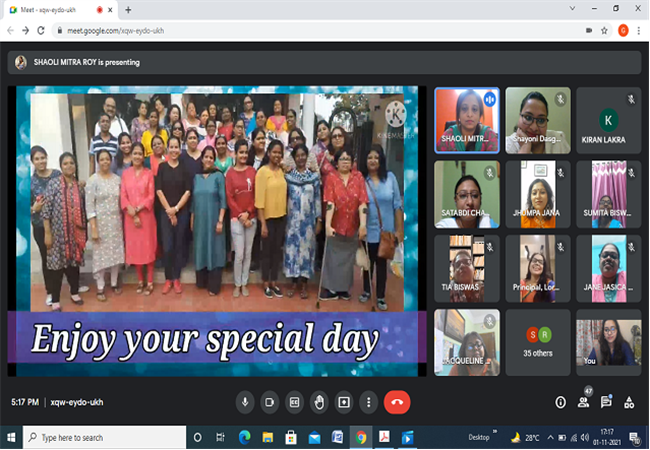Select the 35 others tile
Viewport: 650px width, 450px height.
coord(538,343)
